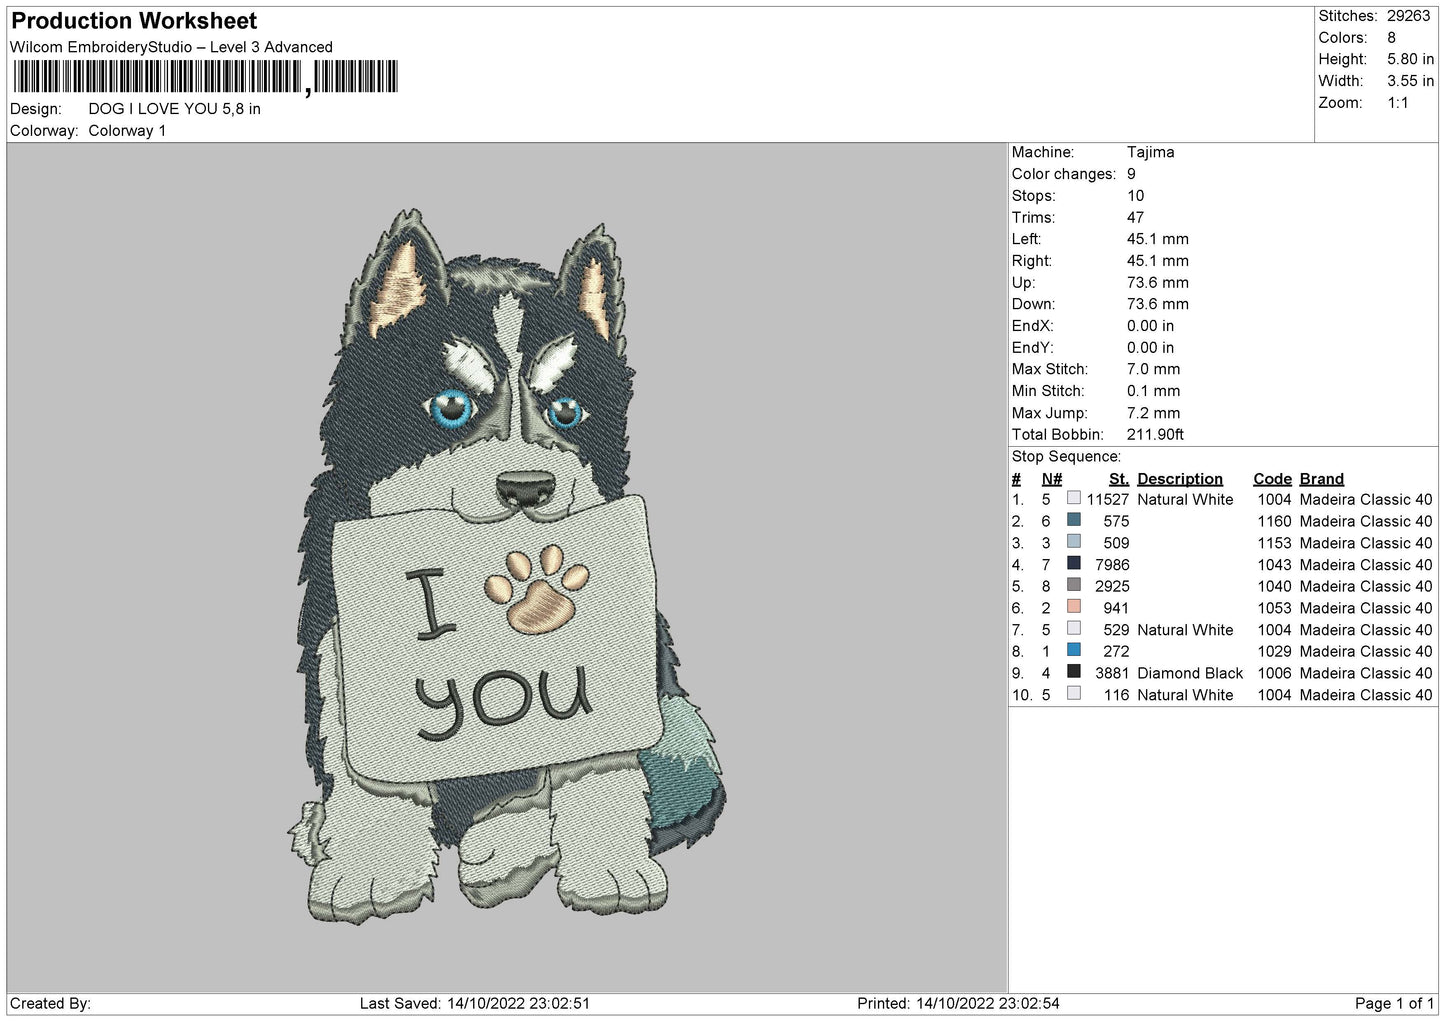The image size is (1445, 1021).
Task: Click the Height value 5.80 in
Action: point(1410,59)
